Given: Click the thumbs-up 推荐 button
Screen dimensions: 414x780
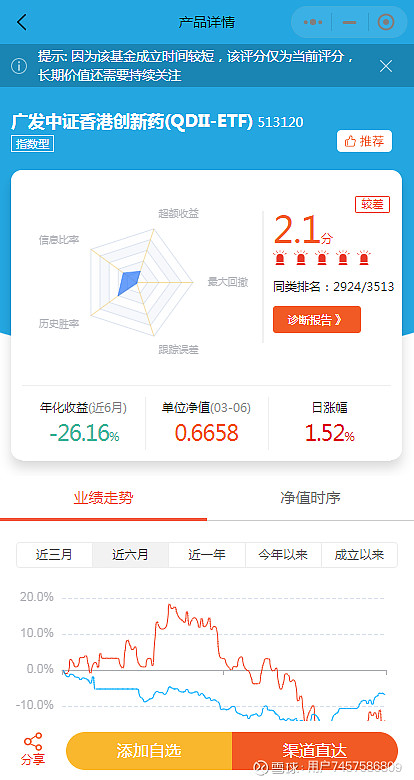Looking at the screenshot, I should [x=364, y=141].
